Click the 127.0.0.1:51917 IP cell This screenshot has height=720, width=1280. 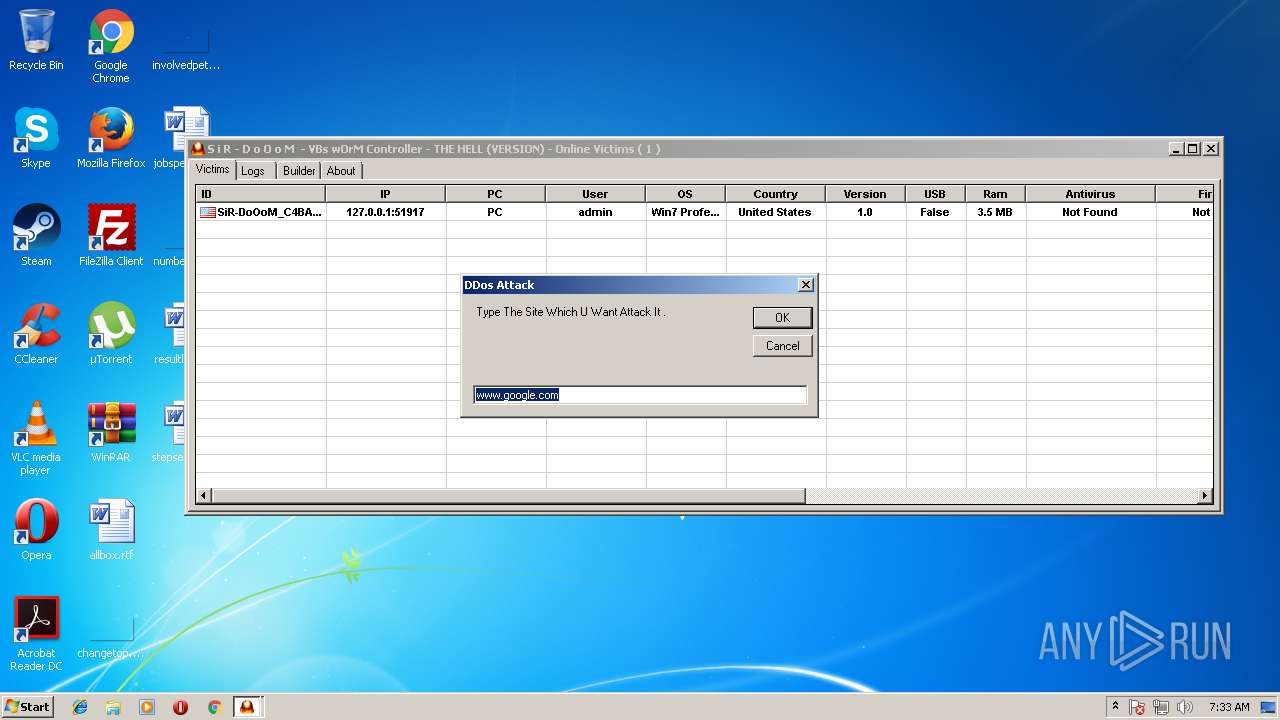pos(385,212)
